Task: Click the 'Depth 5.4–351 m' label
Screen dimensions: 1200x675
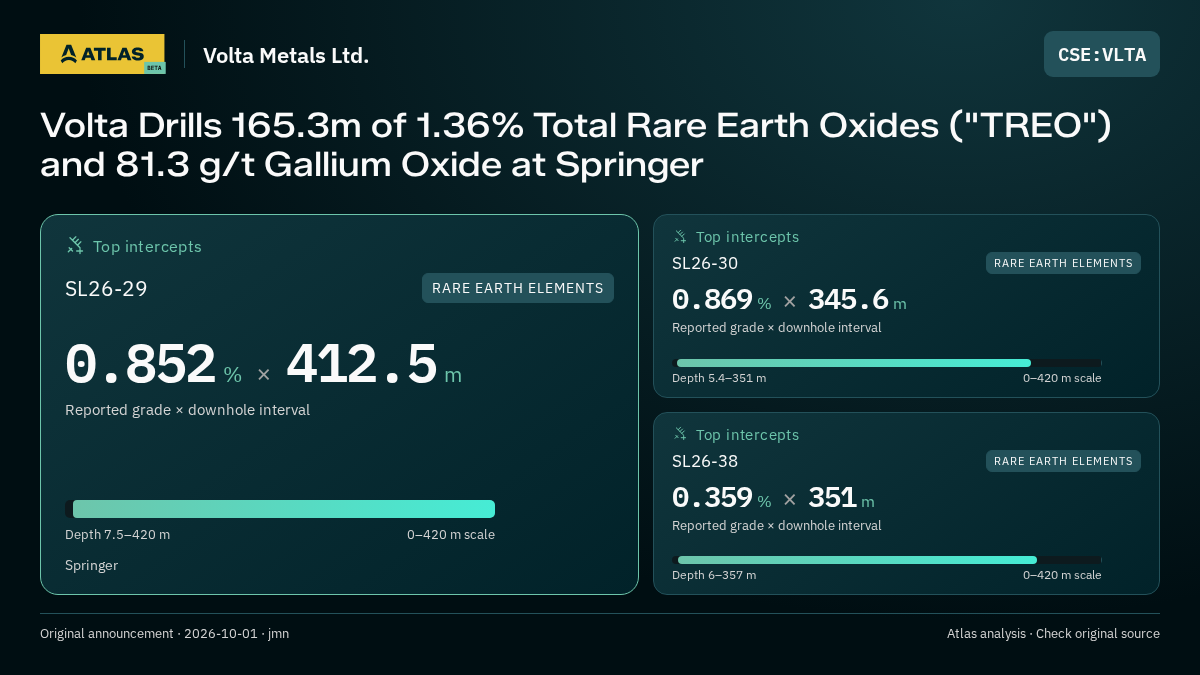Action: coord(719,378)
